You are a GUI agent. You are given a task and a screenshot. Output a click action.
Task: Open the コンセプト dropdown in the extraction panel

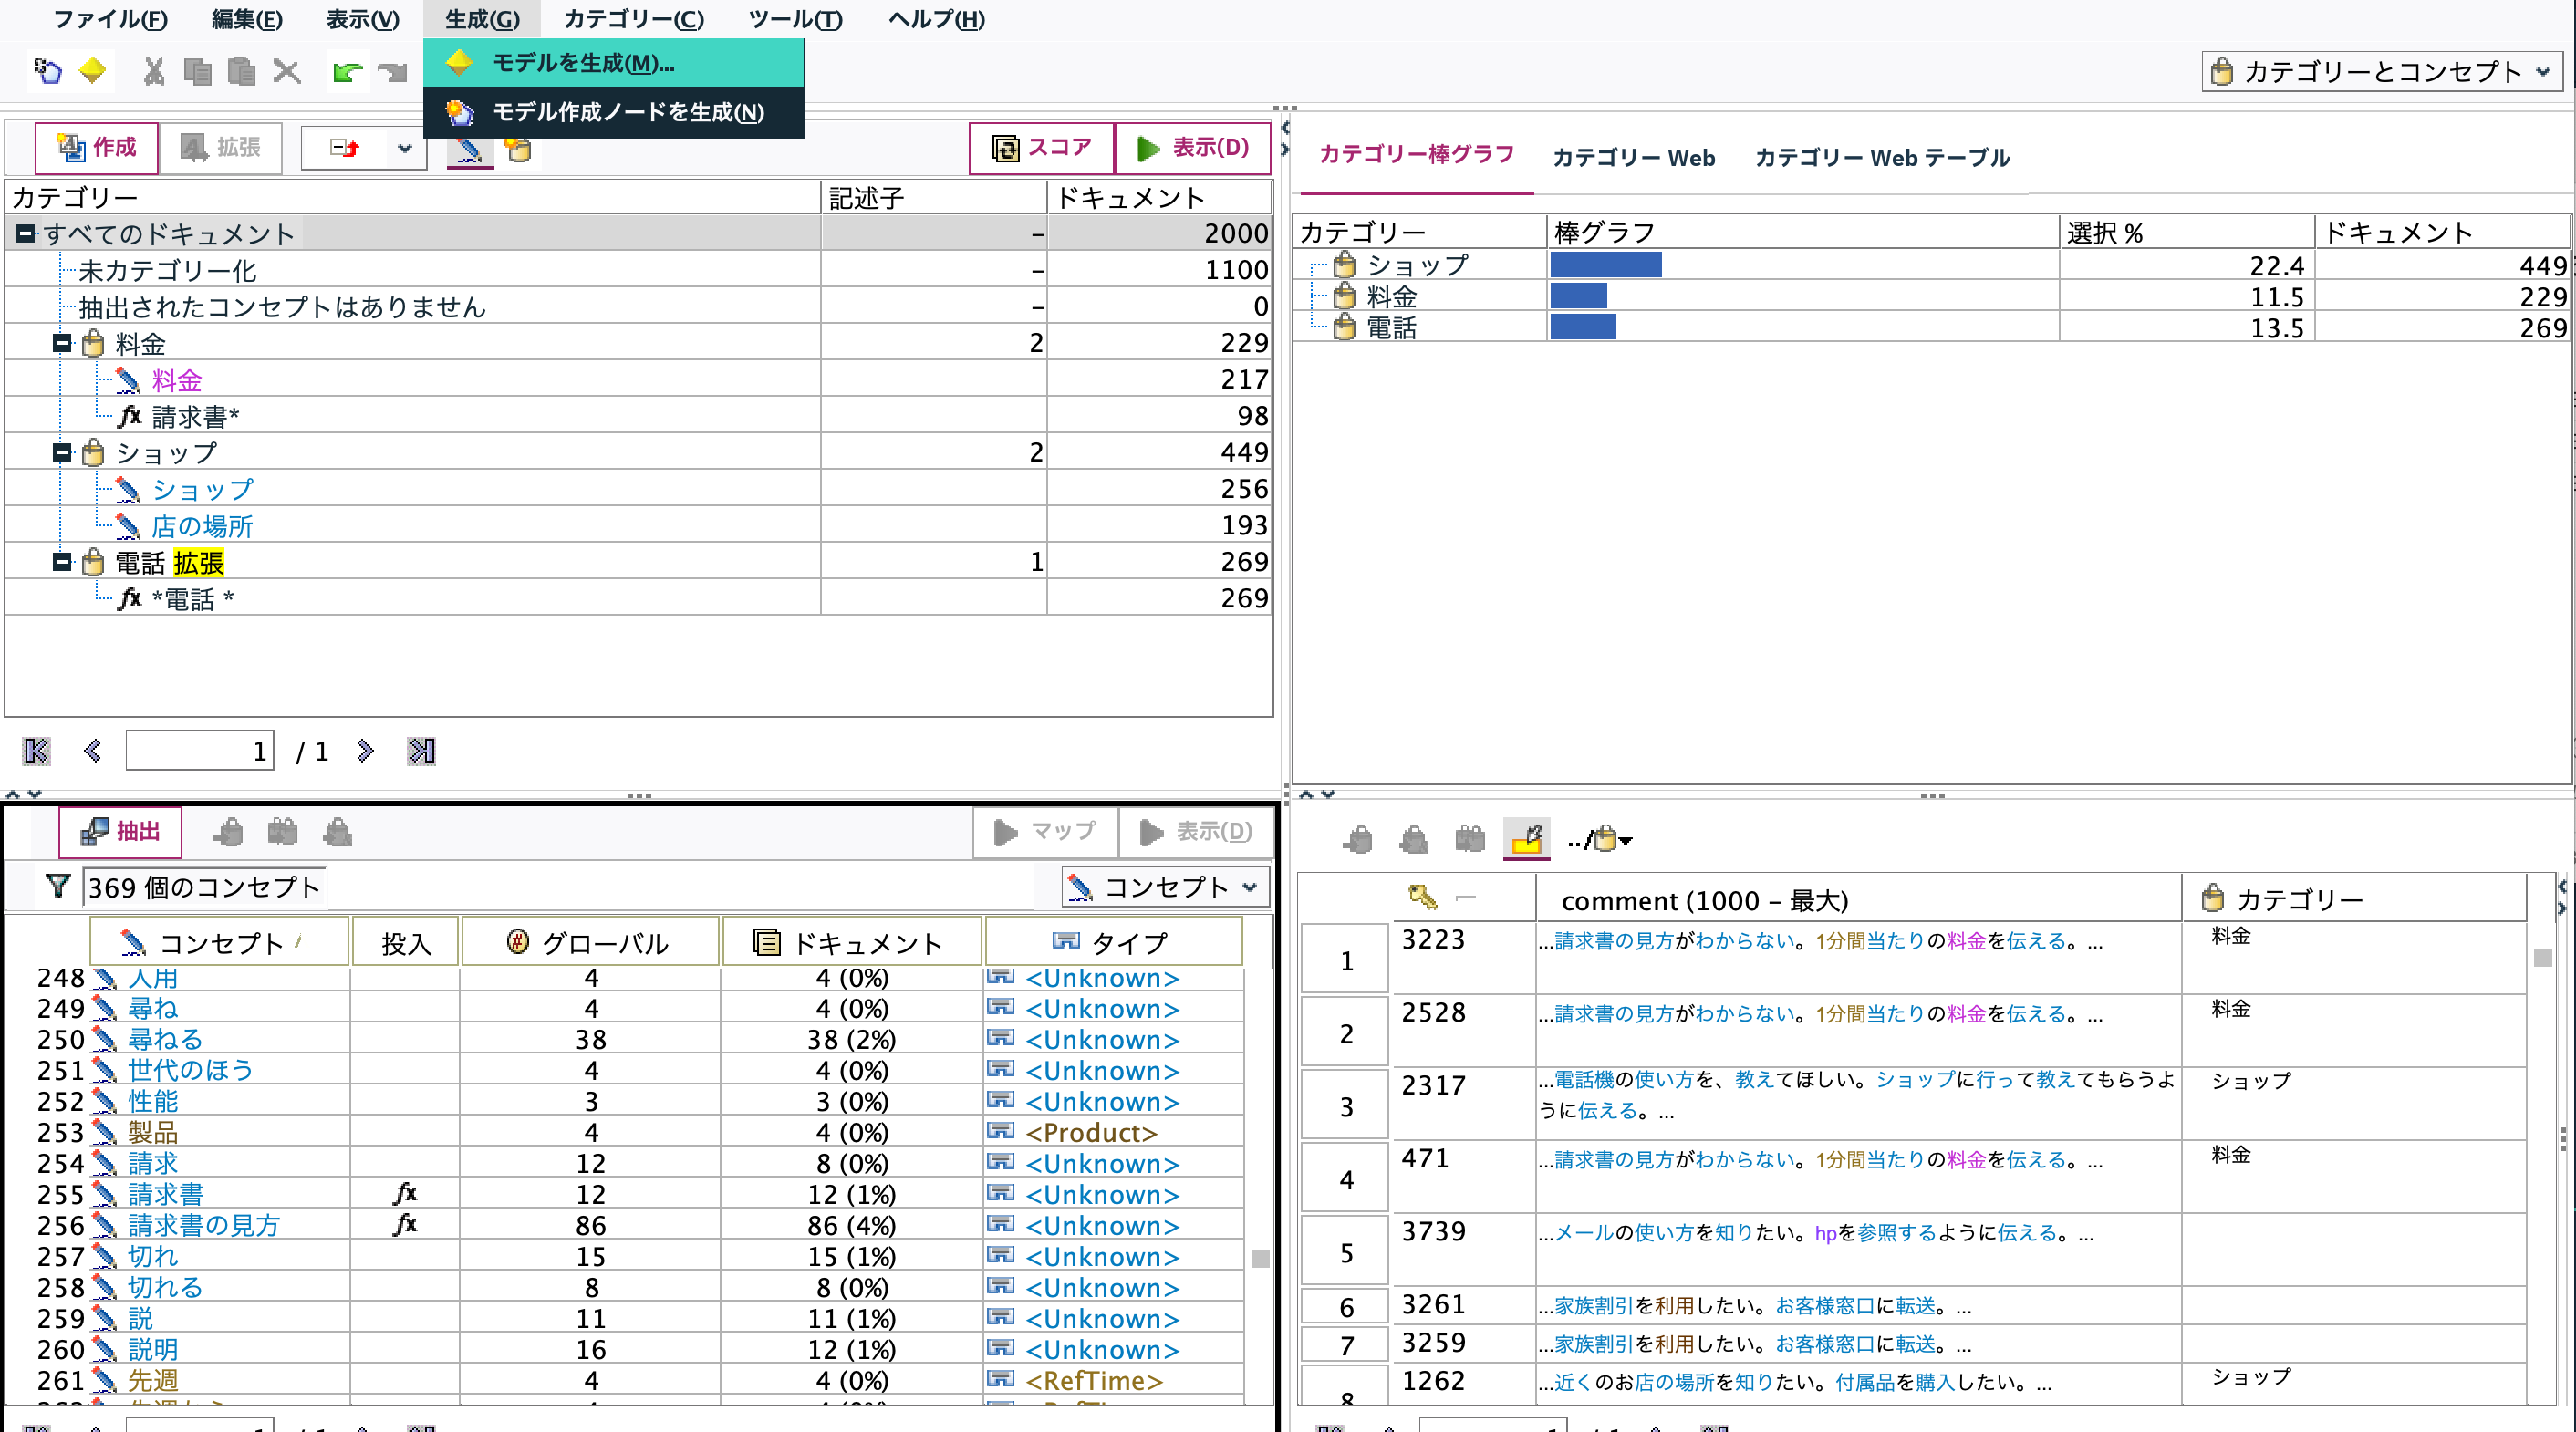(x=1251, y=886)
